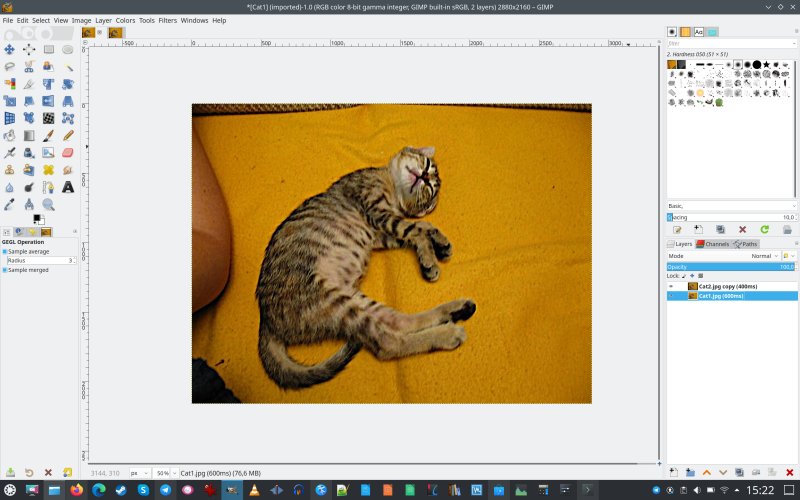Image resolution: width=800 pixels, height=500 pixels.
Task: Select the Clone stamp tool
Action: pyautogui.click(x=9, y=170)
